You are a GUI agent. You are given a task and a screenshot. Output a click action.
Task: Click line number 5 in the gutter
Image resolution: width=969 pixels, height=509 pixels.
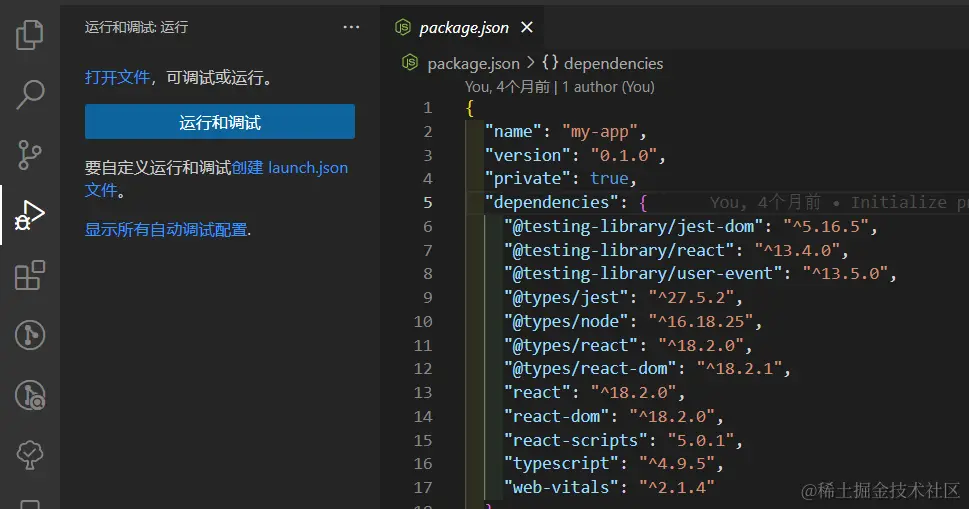pos(428,203)
